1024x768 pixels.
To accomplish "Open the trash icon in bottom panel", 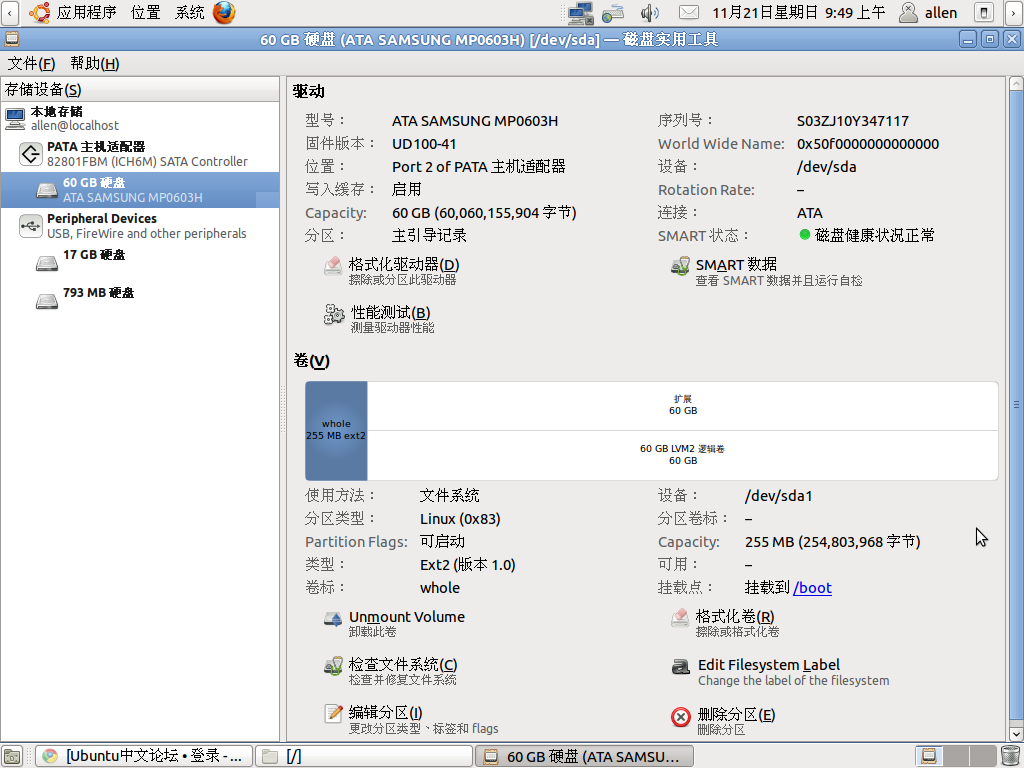I will point(1010,756).
